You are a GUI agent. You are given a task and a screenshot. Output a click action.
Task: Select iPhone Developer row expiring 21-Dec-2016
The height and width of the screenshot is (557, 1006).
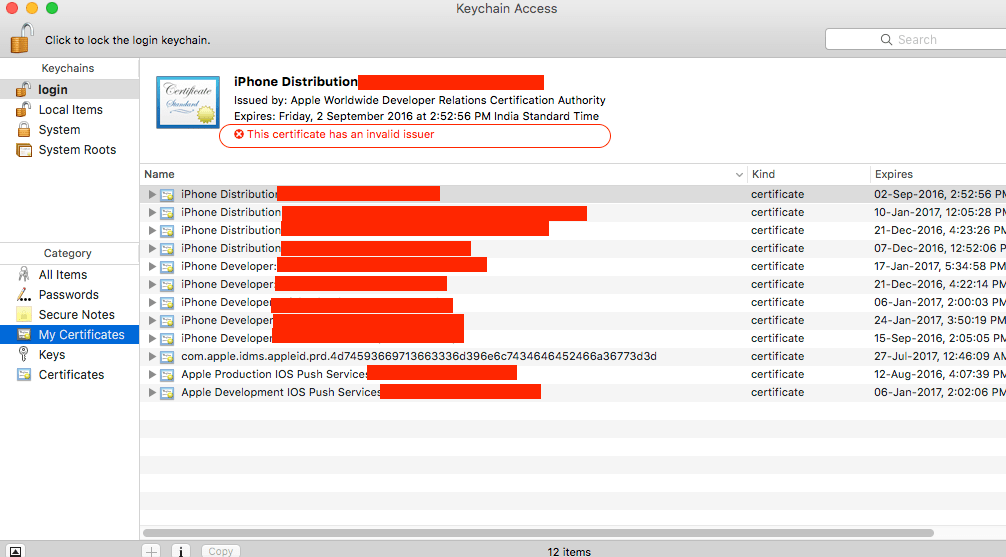pyautogui.click(x=573, y=284)
